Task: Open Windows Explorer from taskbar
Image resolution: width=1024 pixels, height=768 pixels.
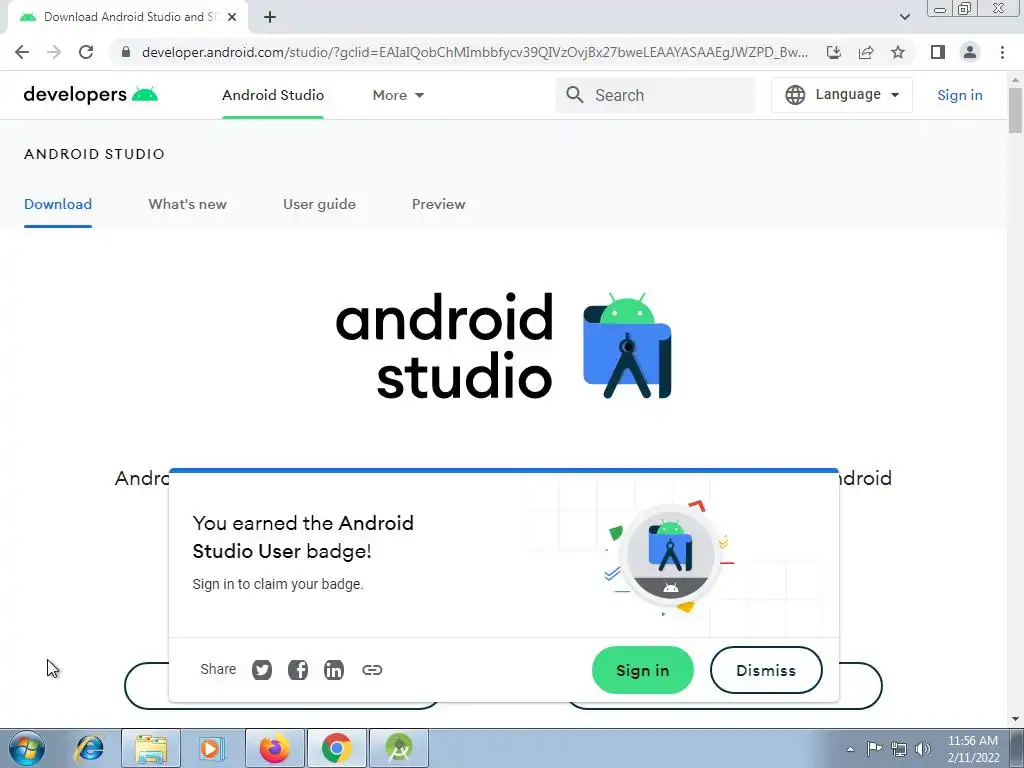Action: [151, 748]
